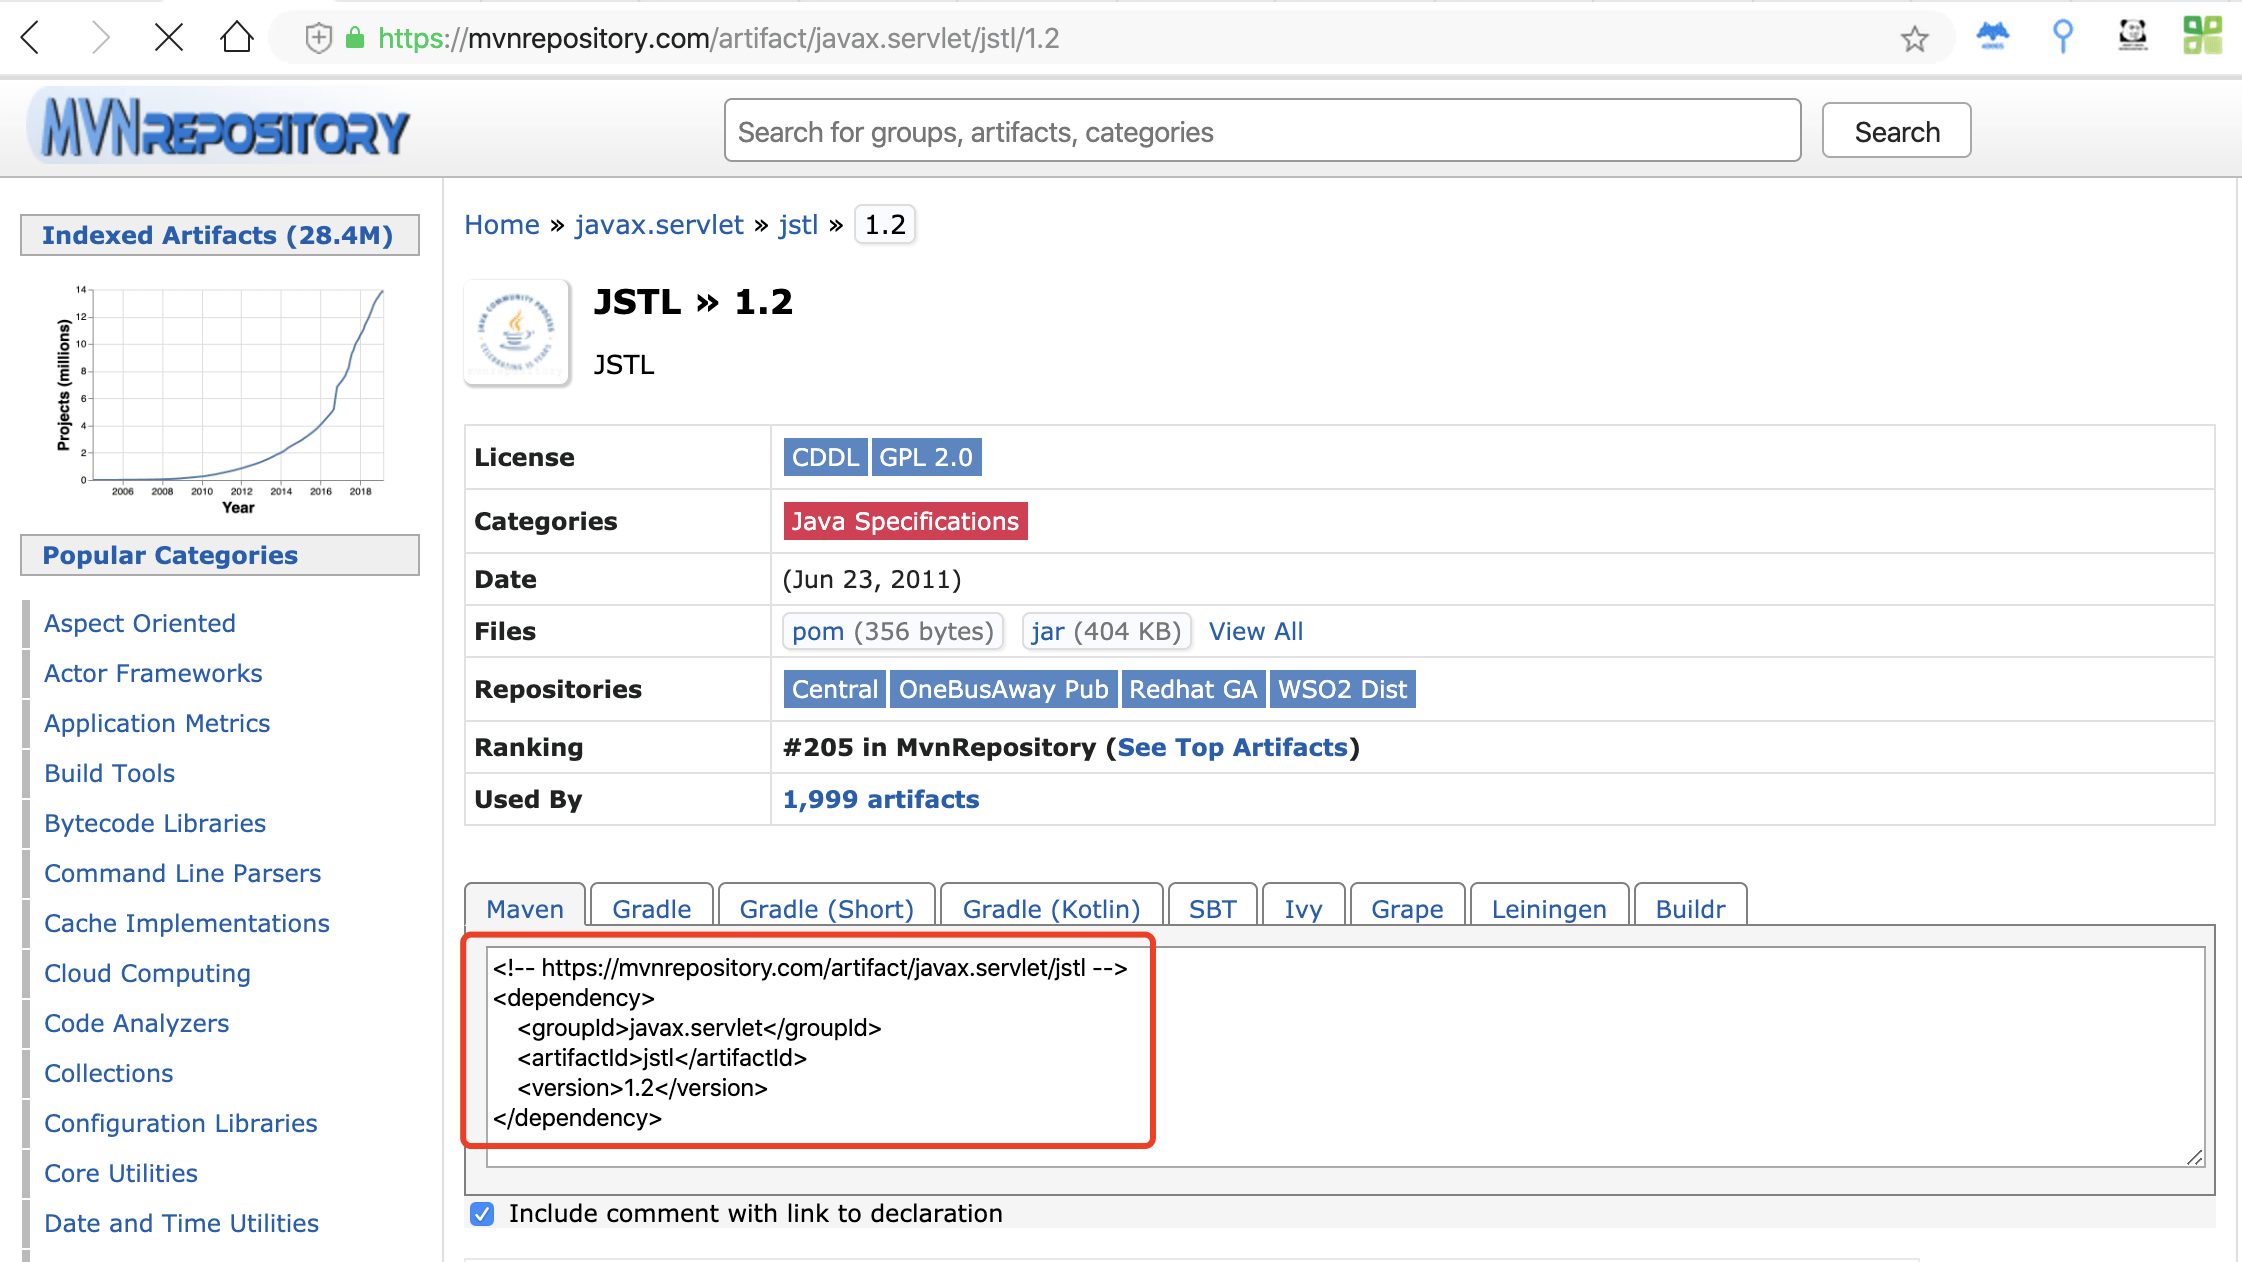Image resolution: width=2242 pixels, height=1262 pixels.
Task: Bookmark page with star icon
Action: (x=1914, y=38)
